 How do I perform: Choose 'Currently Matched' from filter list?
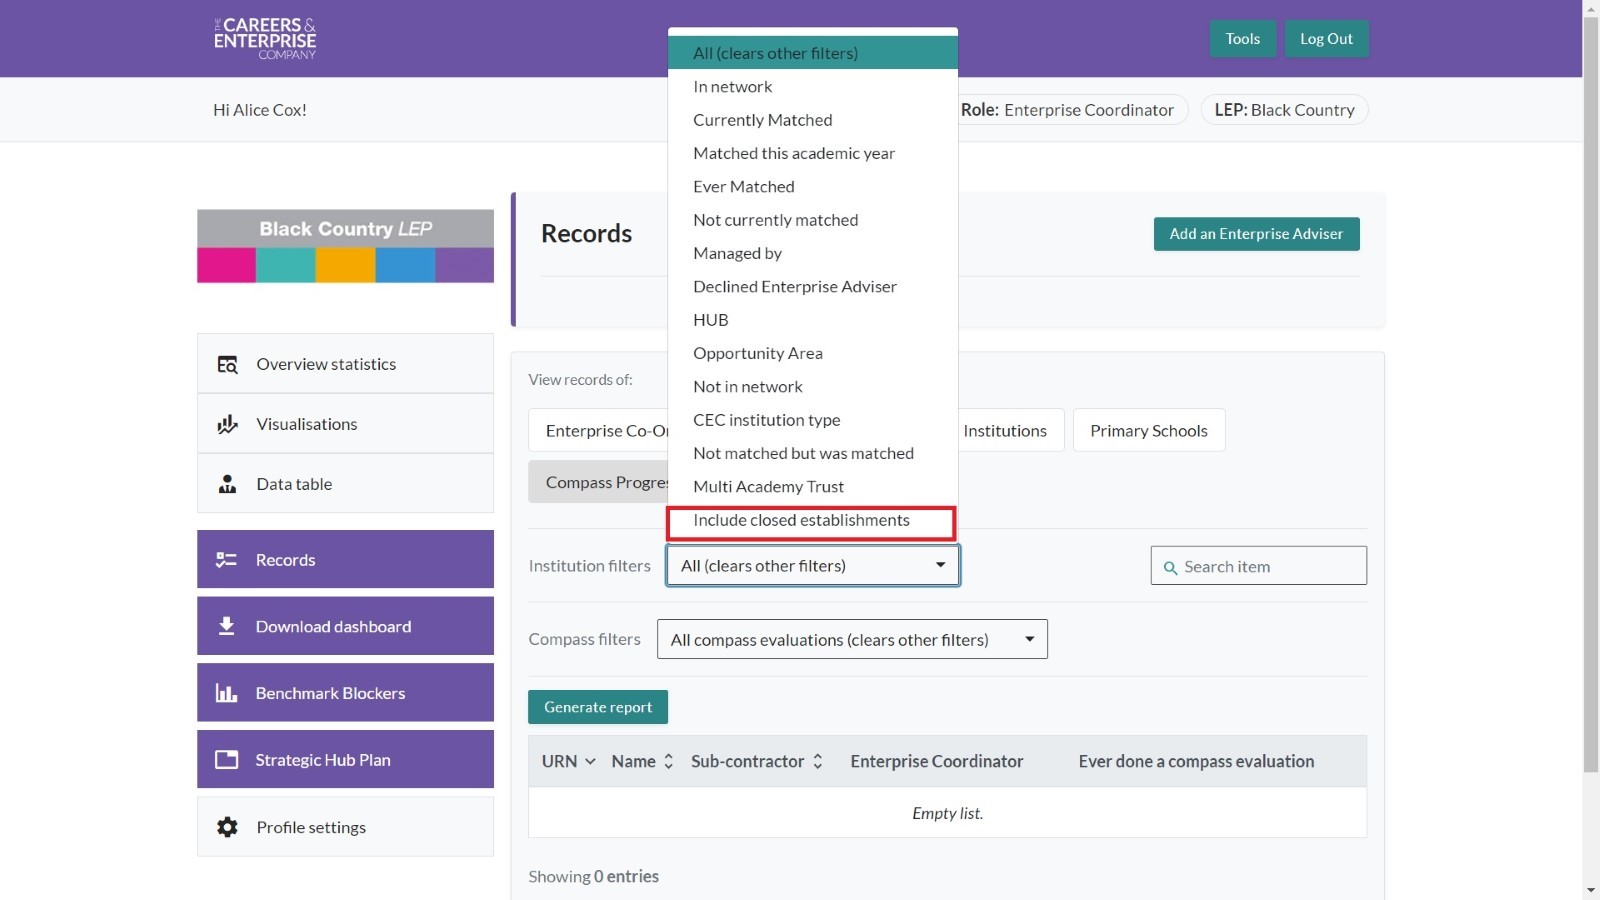(762, 120)
